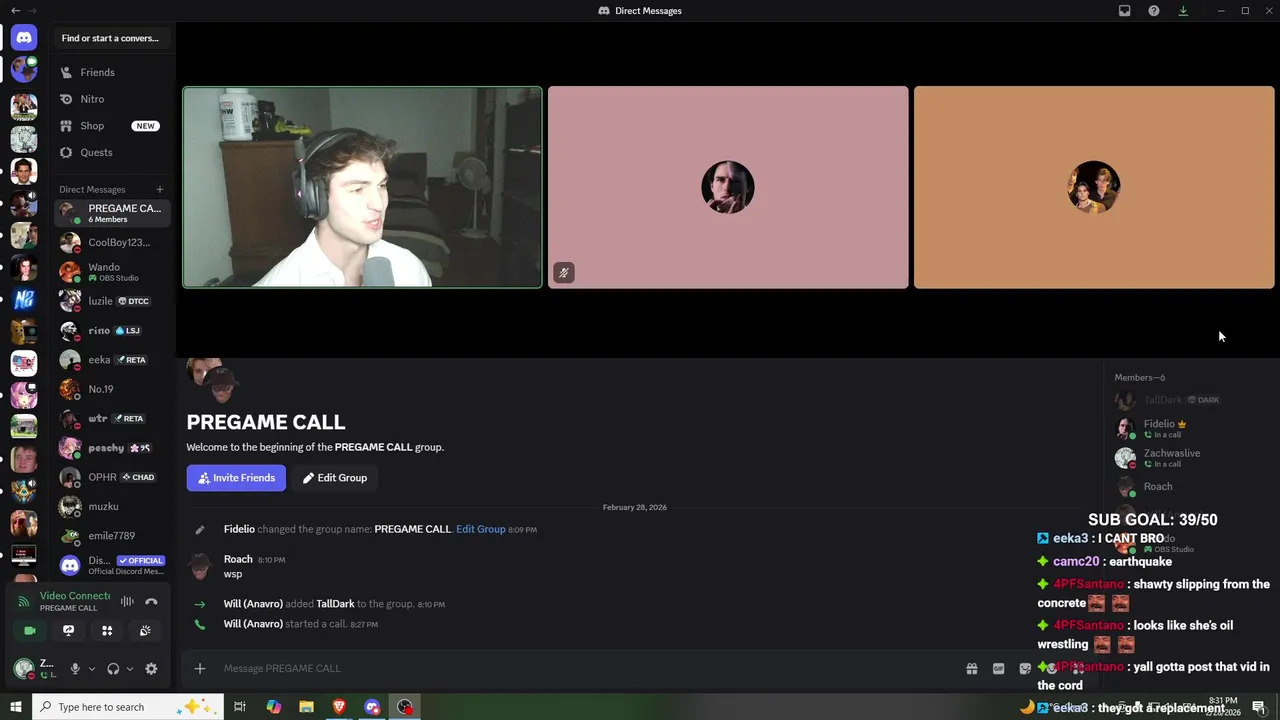The image size is (1280, 720).
Task: Open DM with OPHR
Action: point(113,477)
